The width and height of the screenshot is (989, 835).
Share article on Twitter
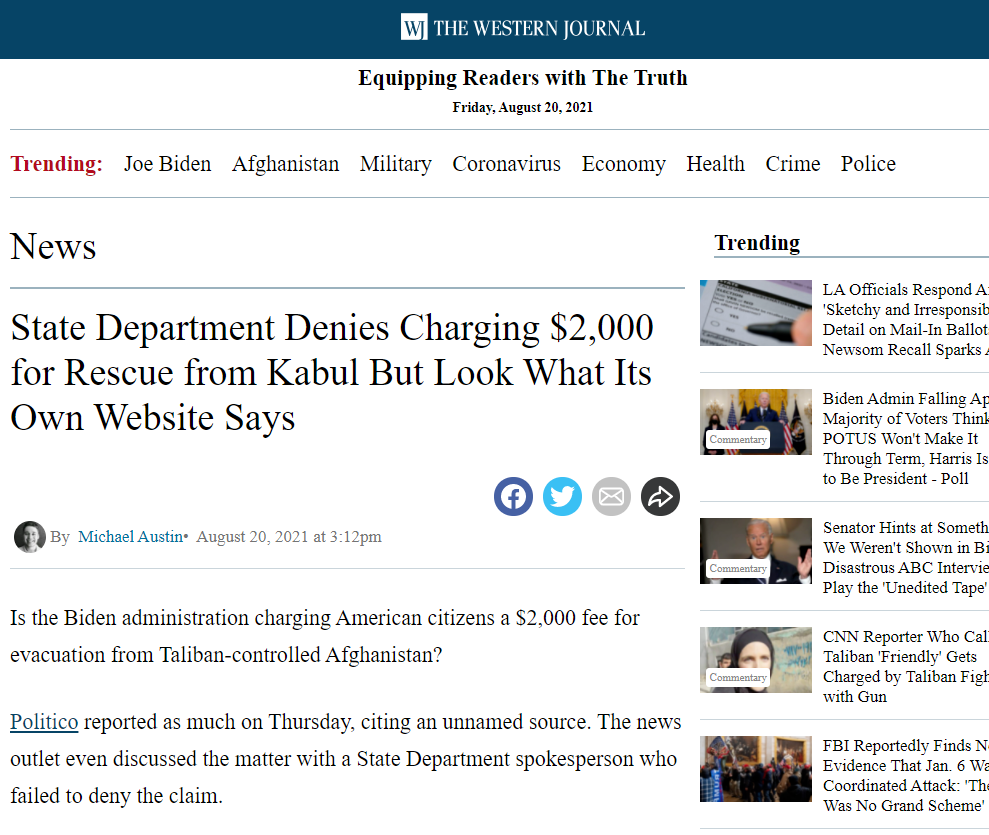pos(563,496)
